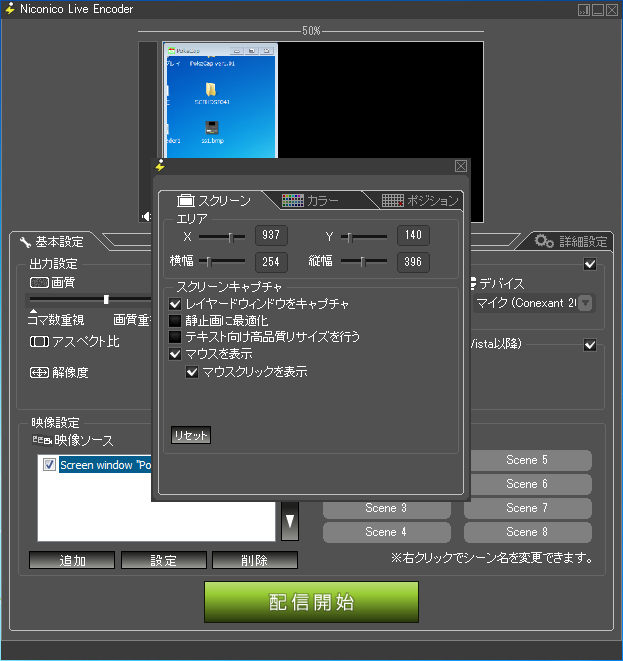
Task: Select Scene 3
Action: point(387,508)
